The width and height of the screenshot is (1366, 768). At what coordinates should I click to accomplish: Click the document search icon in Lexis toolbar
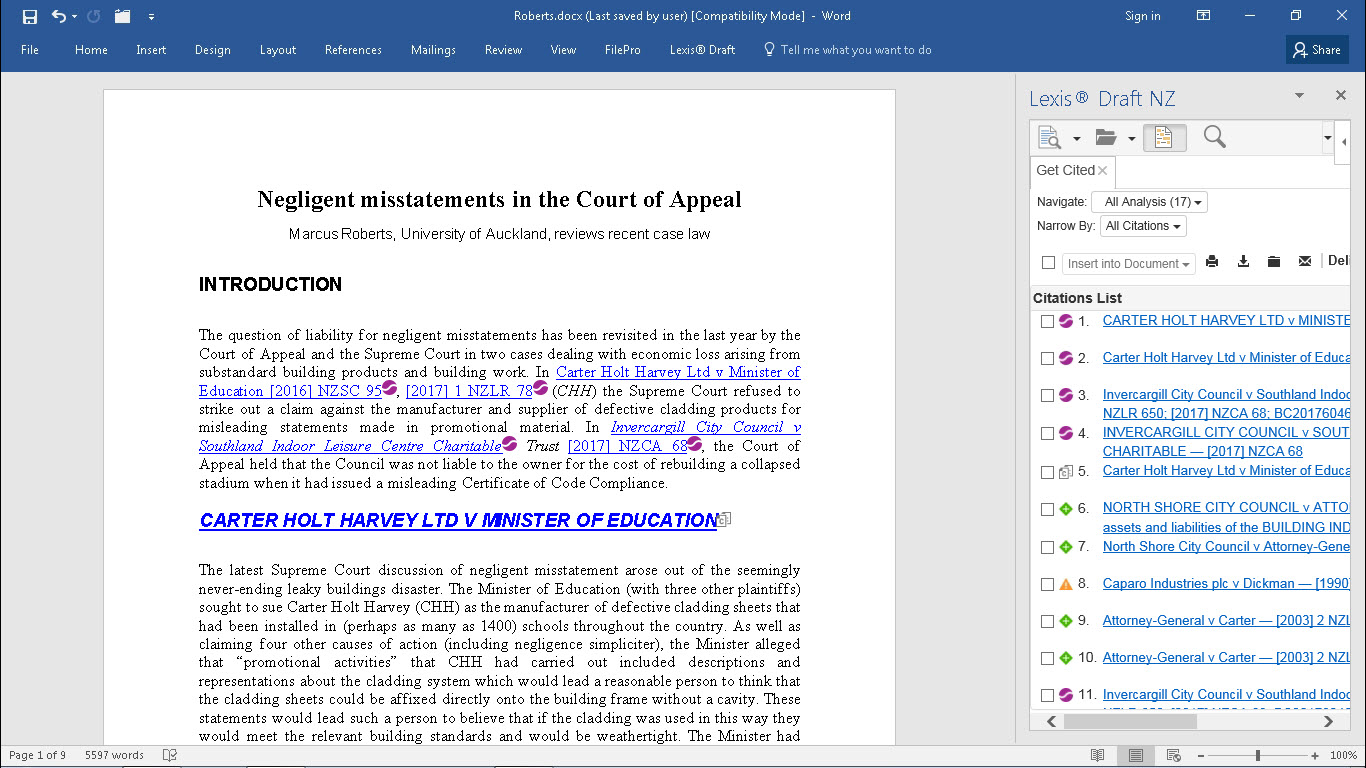(1049, 138)
